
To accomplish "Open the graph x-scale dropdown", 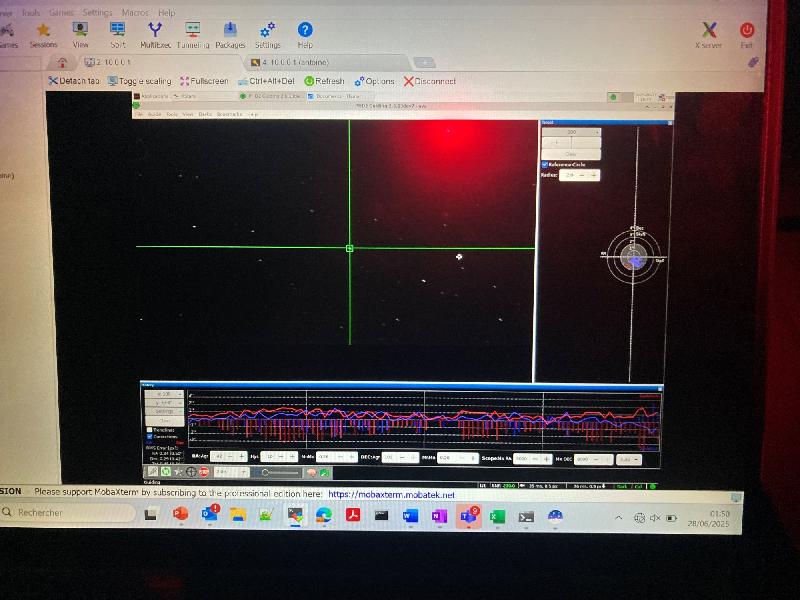I will (x=164, y=394).
